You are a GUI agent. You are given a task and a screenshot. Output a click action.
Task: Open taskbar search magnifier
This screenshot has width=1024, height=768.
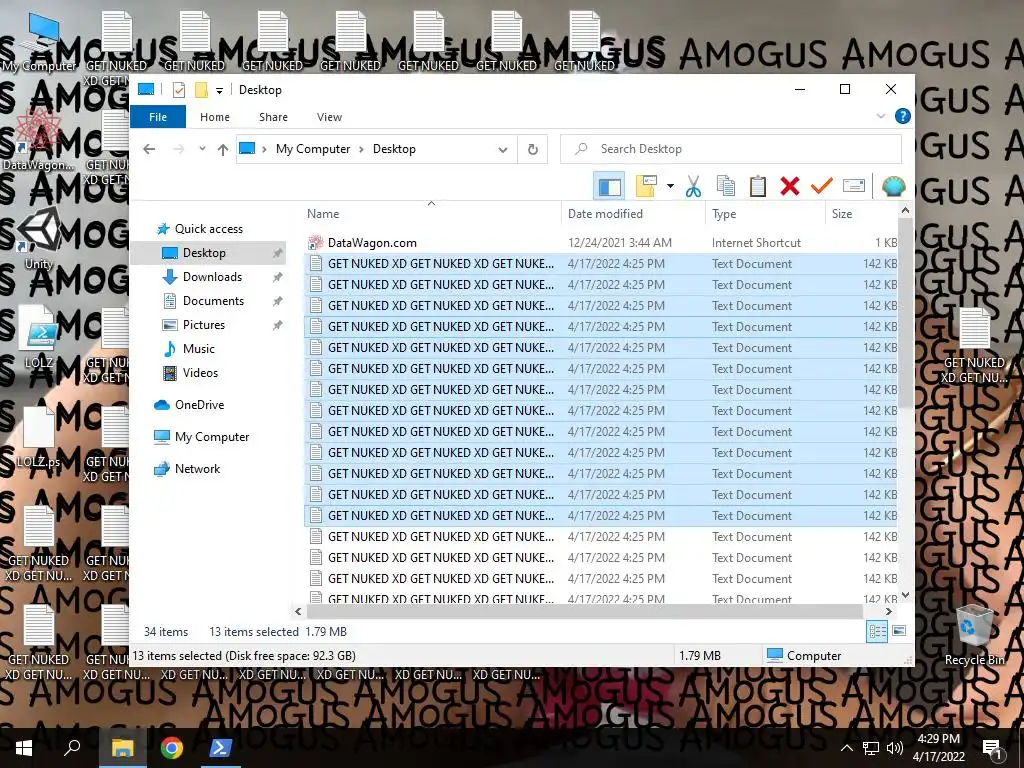click(72, 748)
